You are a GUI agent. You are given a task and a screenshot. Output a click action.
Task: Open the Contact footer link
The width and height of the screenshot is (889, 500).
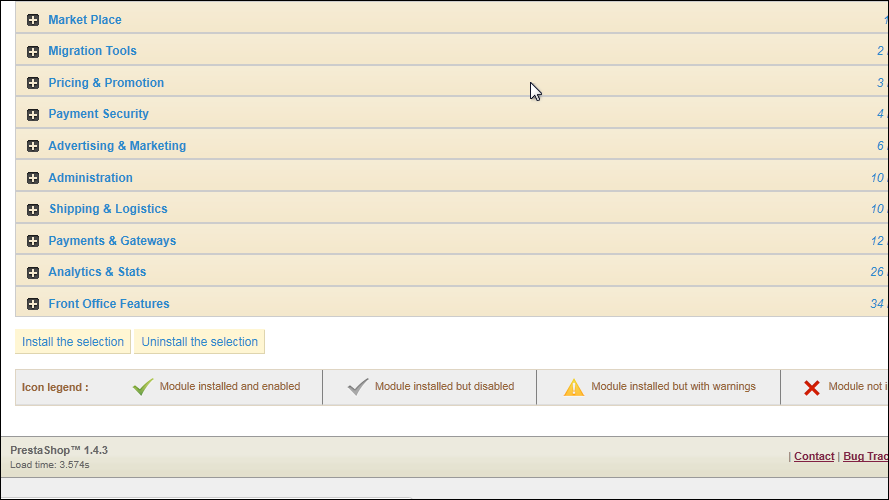pos(814,456)
